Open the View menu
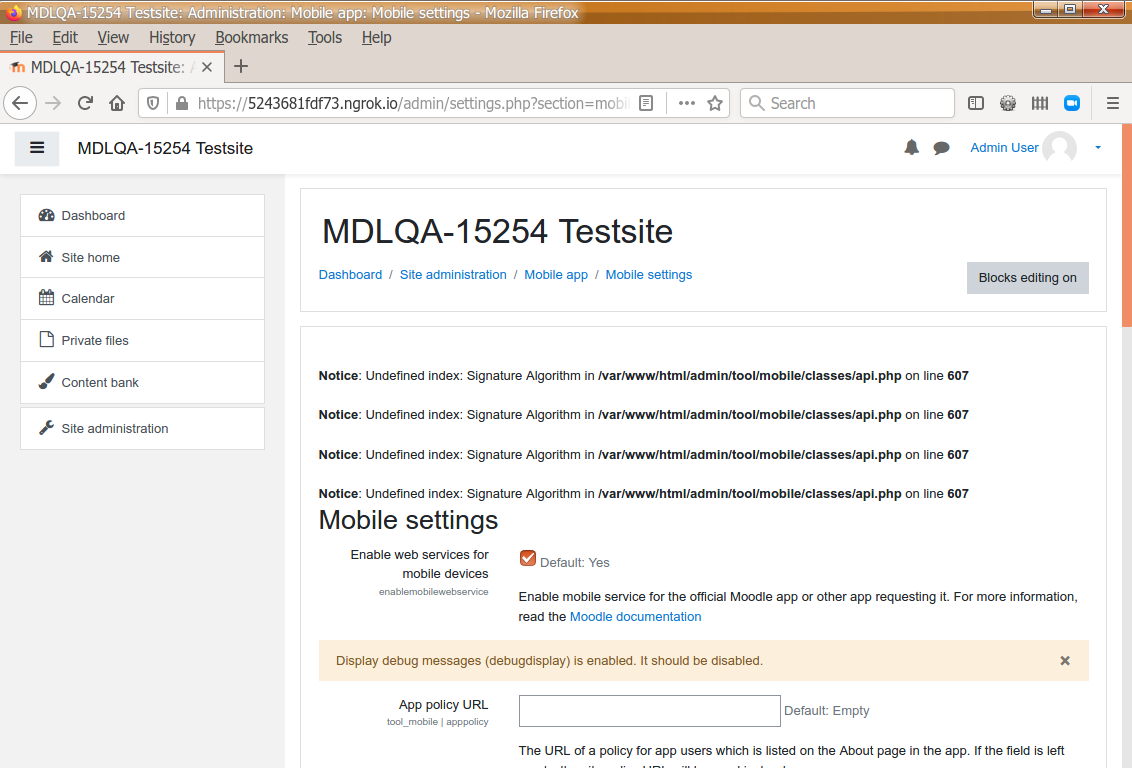This screenshot has height=768, width=1132. (x=113, y=38)
